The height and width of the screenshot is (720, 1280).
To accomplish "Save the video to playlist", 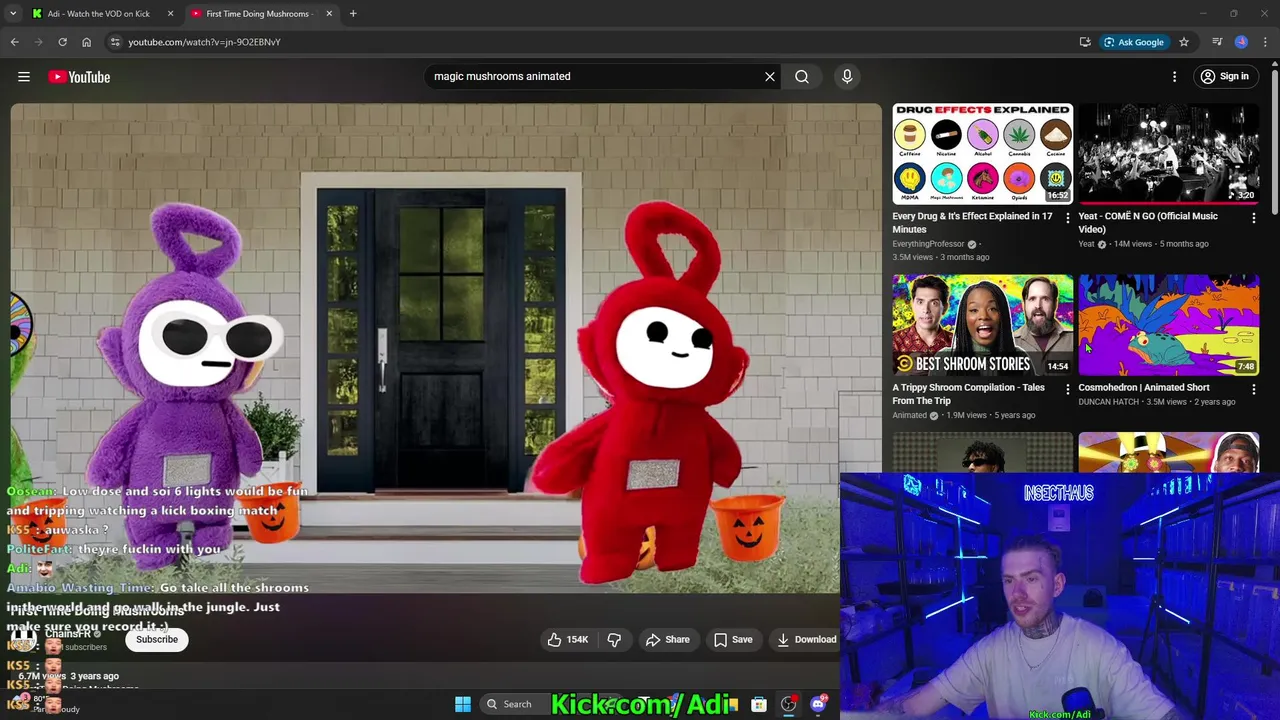I will pos(733,640).
